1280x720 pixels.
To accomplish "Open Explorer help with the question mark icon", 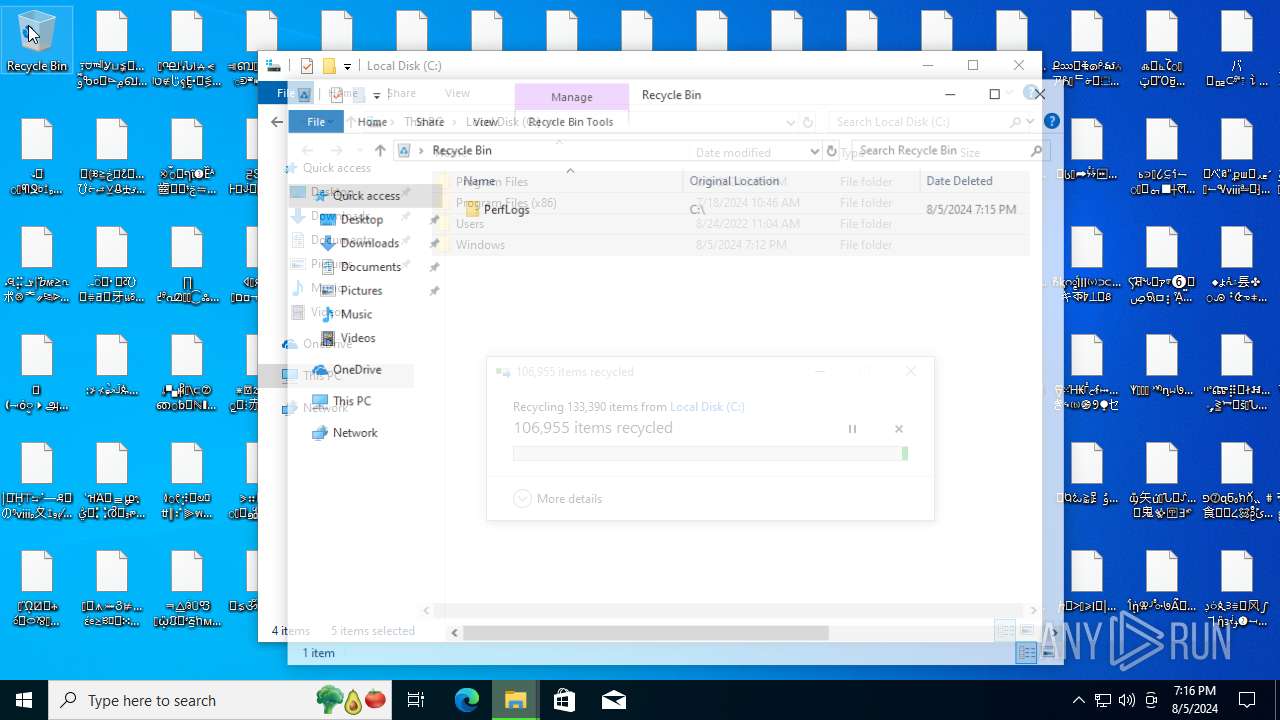I will click(x=1051, y=122).
